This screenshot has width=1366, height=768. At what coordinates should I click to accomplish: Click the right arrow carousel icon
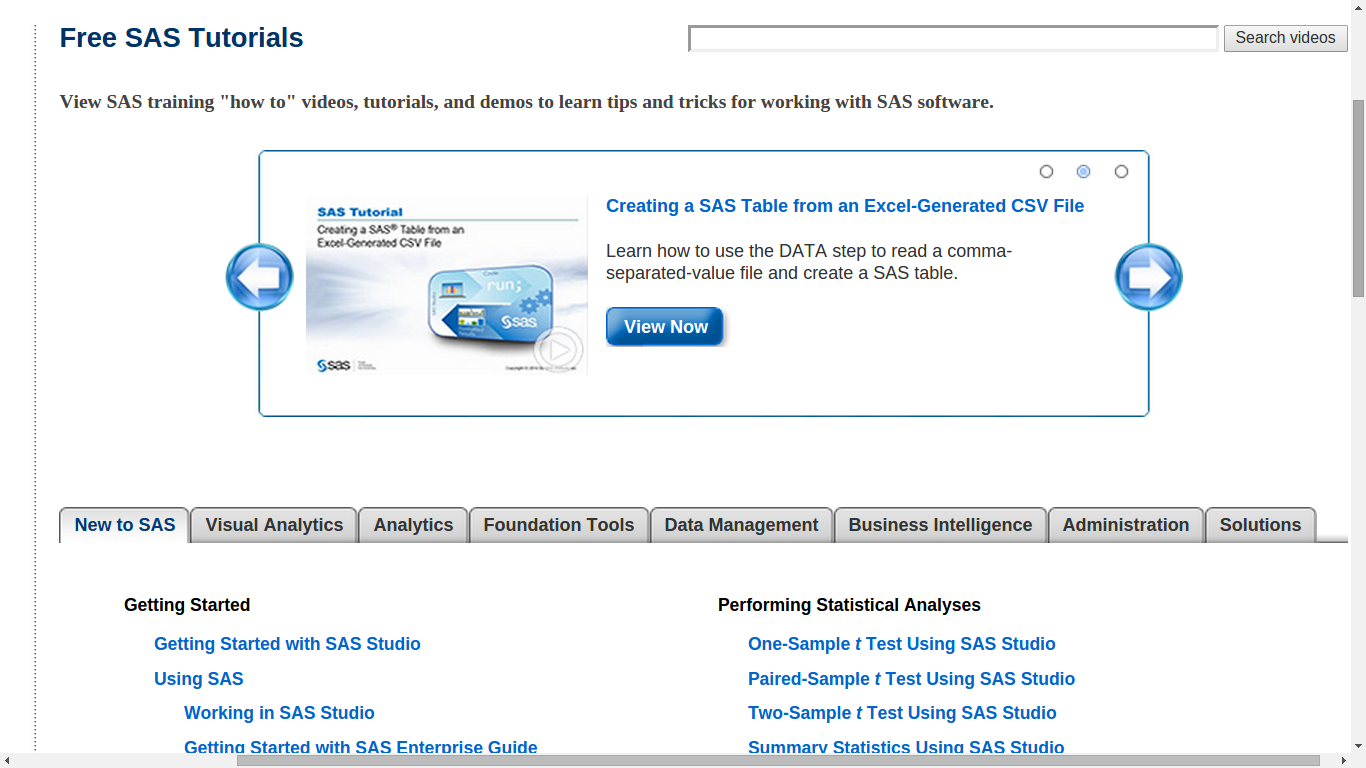pos(1148,277)
